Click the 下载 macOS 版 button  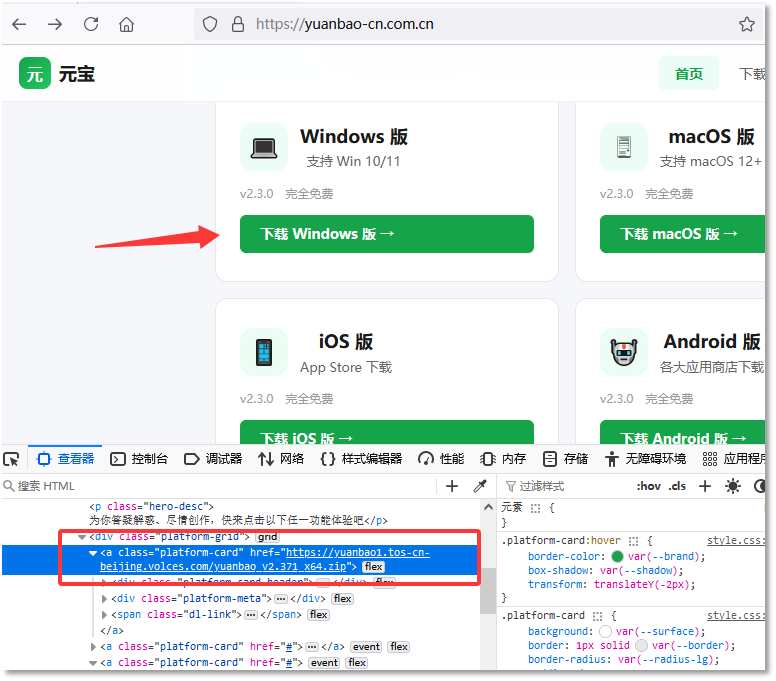(683, 234)
